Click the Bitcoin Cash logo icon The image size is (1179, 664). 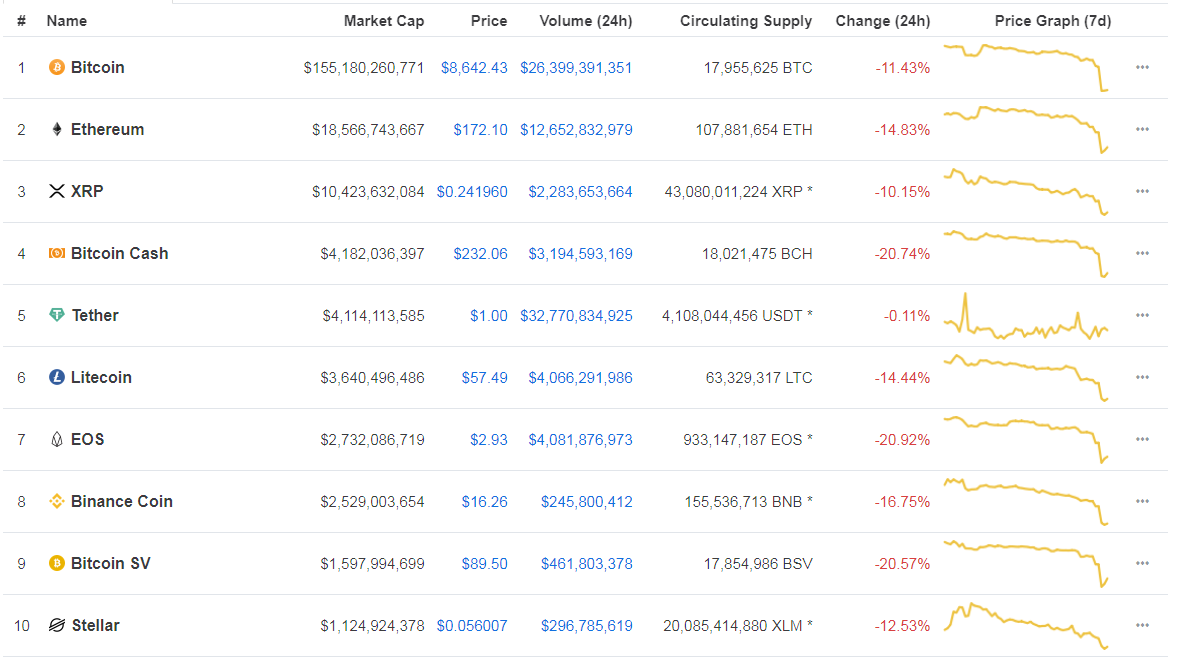coord(56,253)
